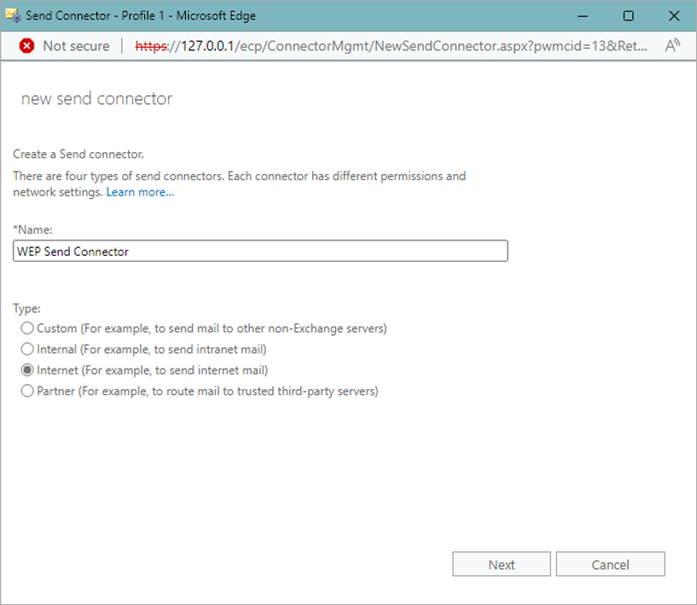Open the Learn more link

[x=140, y=192]
